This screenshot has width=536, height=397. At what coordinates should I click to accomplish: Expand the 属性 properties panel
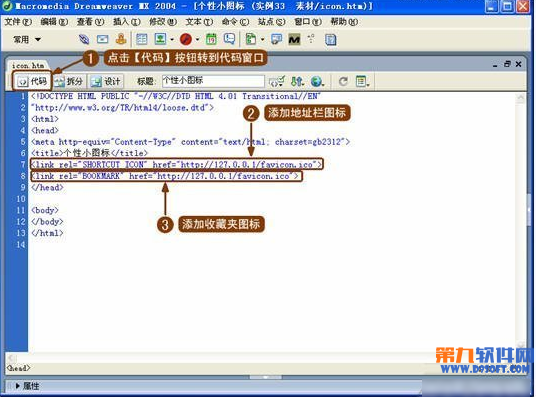27,386
